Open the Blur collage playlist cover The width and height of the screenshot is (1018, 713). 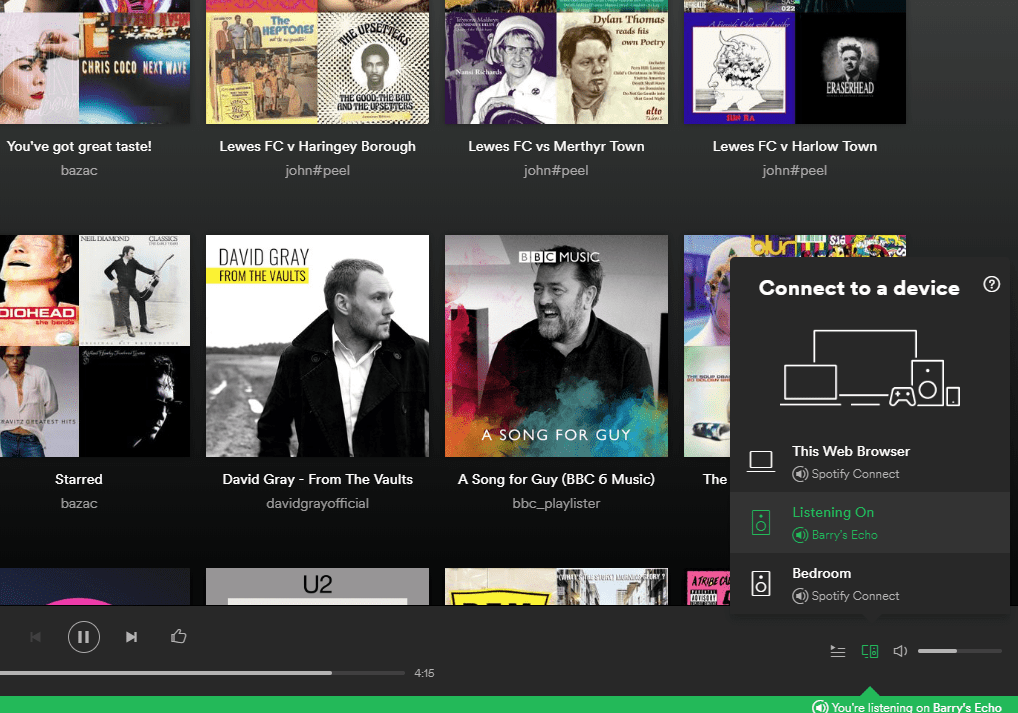(x=707, y=345)
